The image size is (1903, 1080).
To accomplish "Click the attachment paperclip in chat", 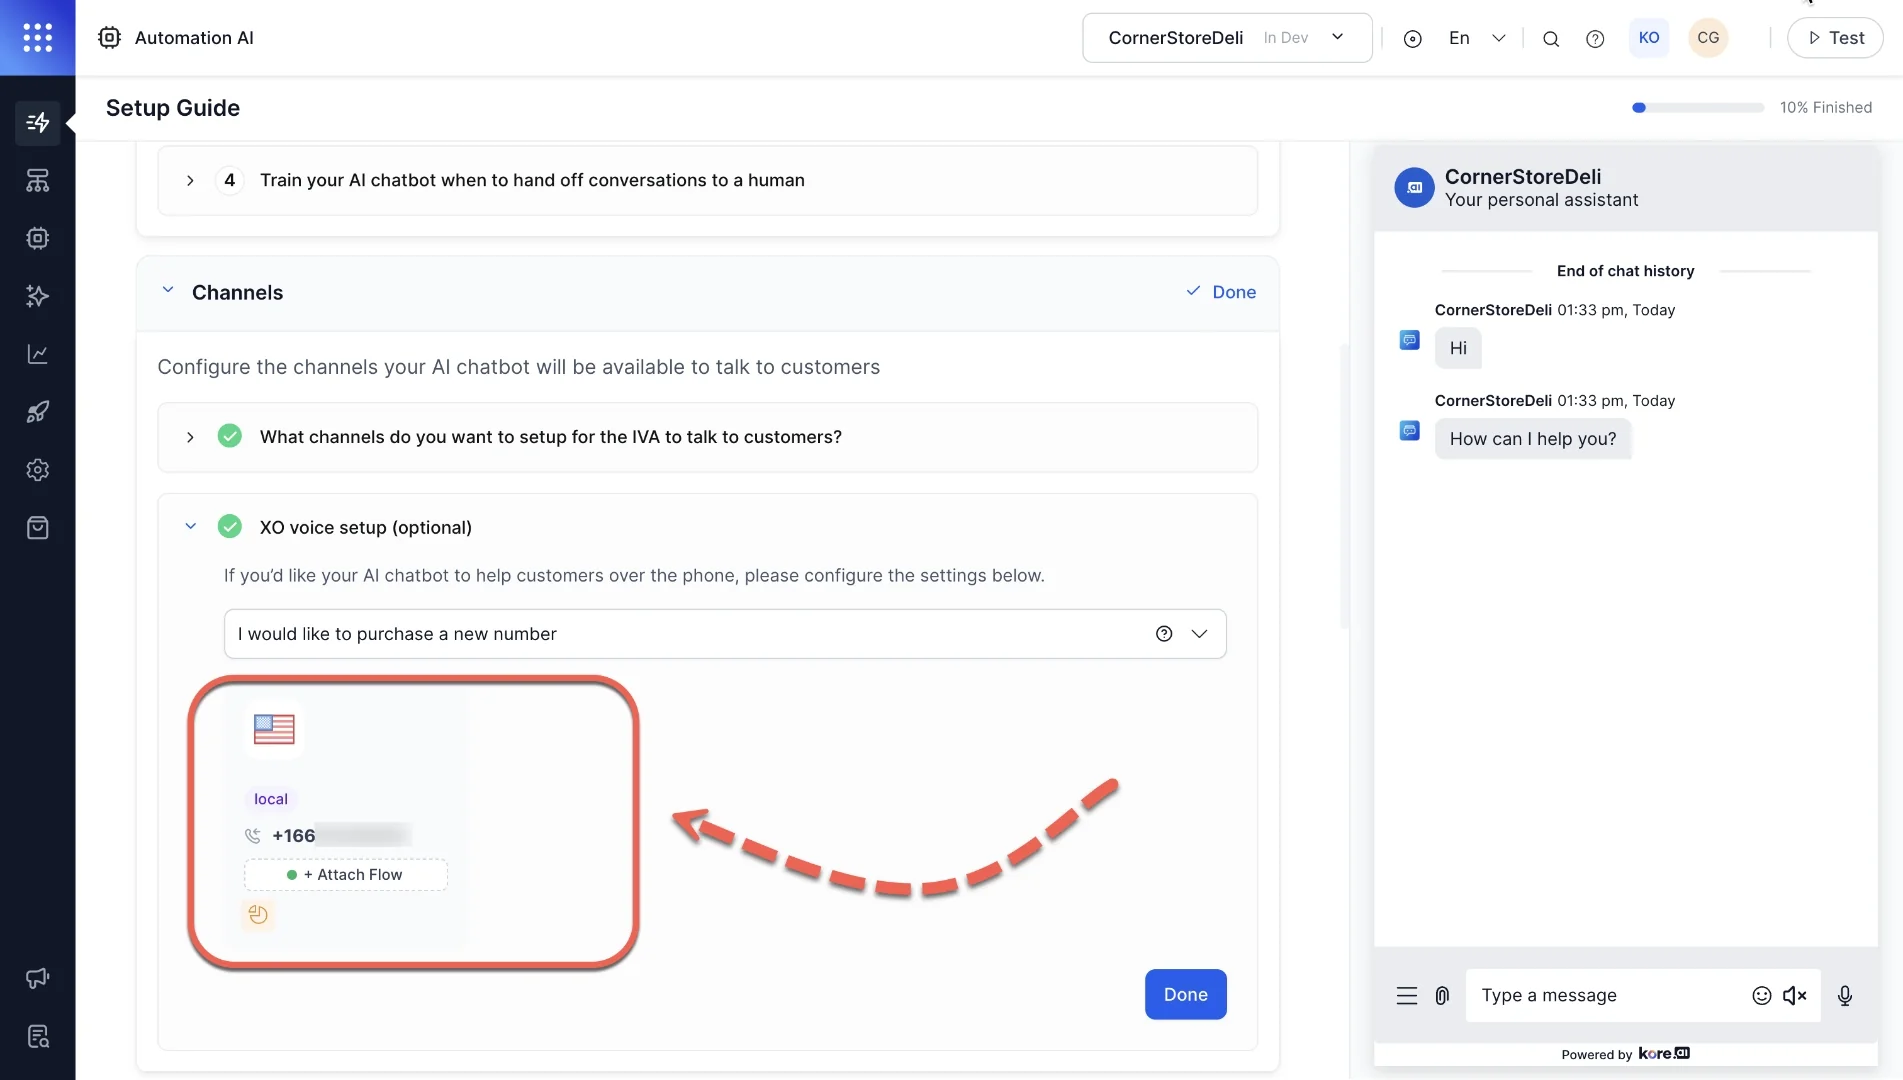I will [x=1442, y=996].
